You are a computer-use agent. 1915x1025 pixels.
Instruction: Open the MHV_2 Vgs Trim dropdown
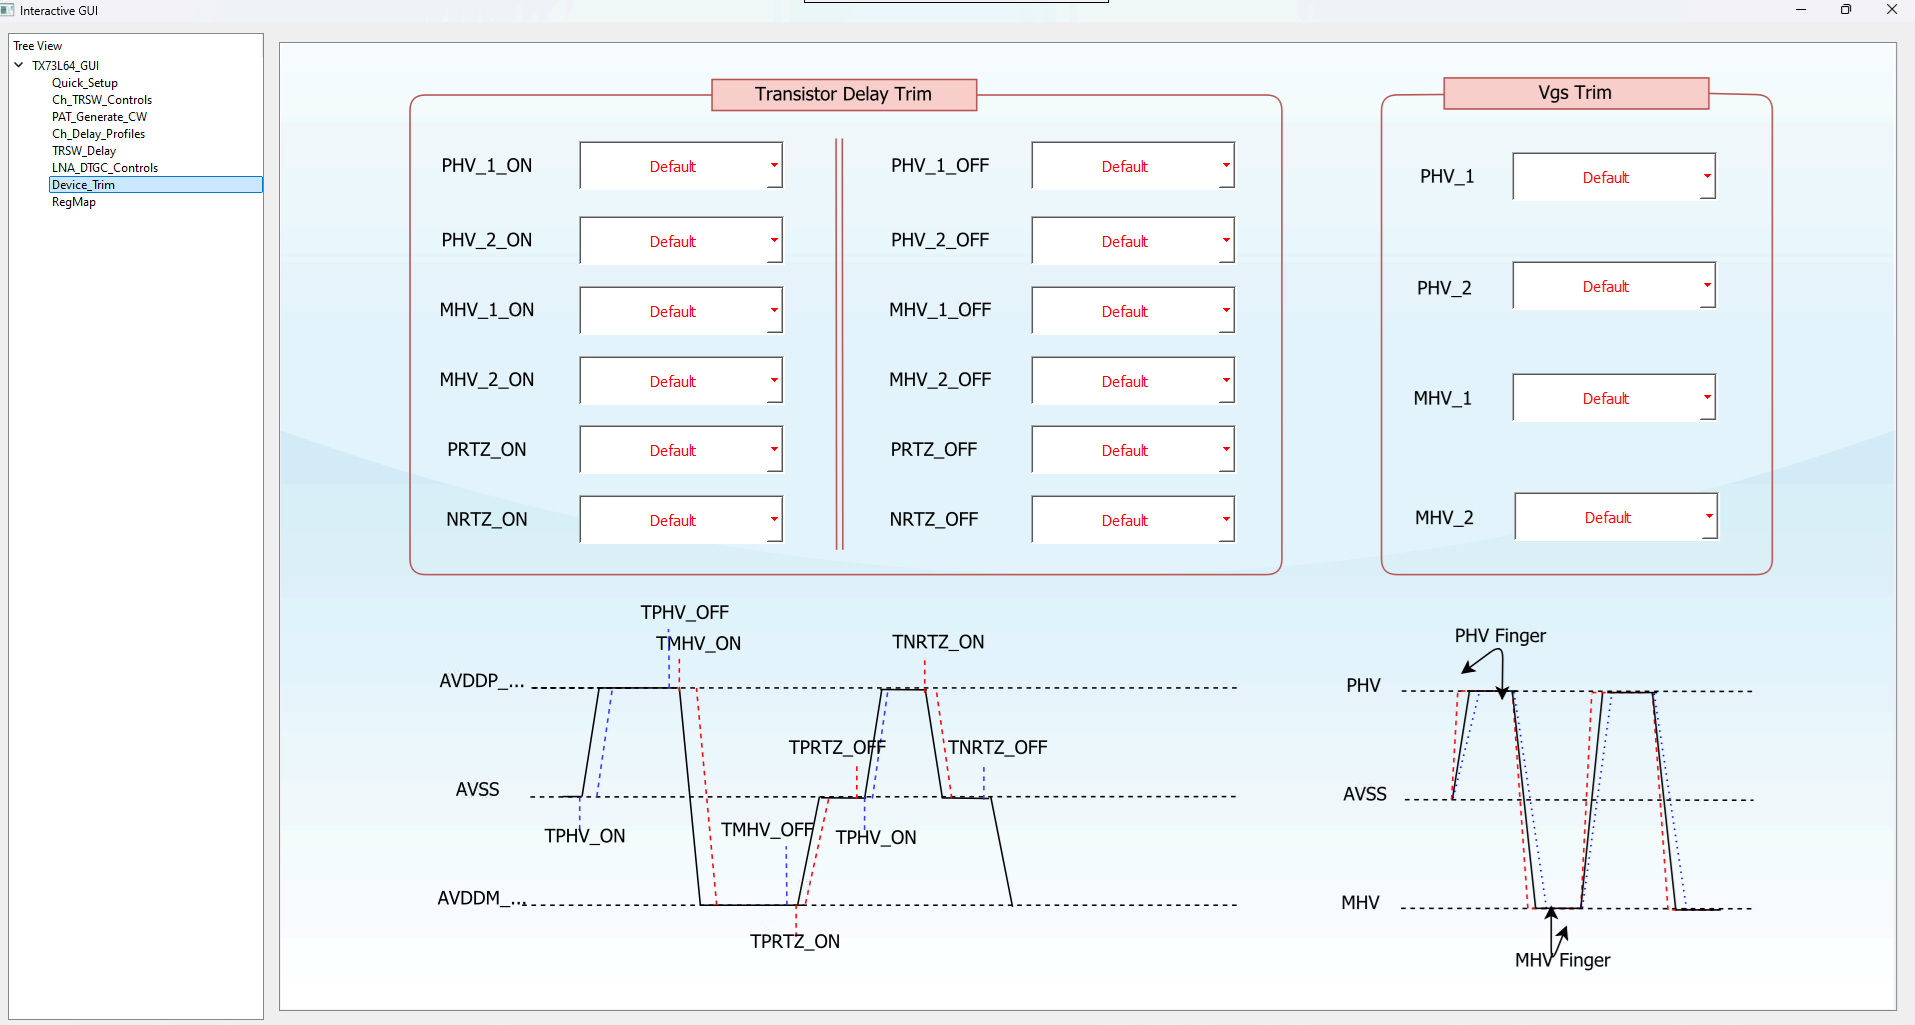[x=1615, y=516]
